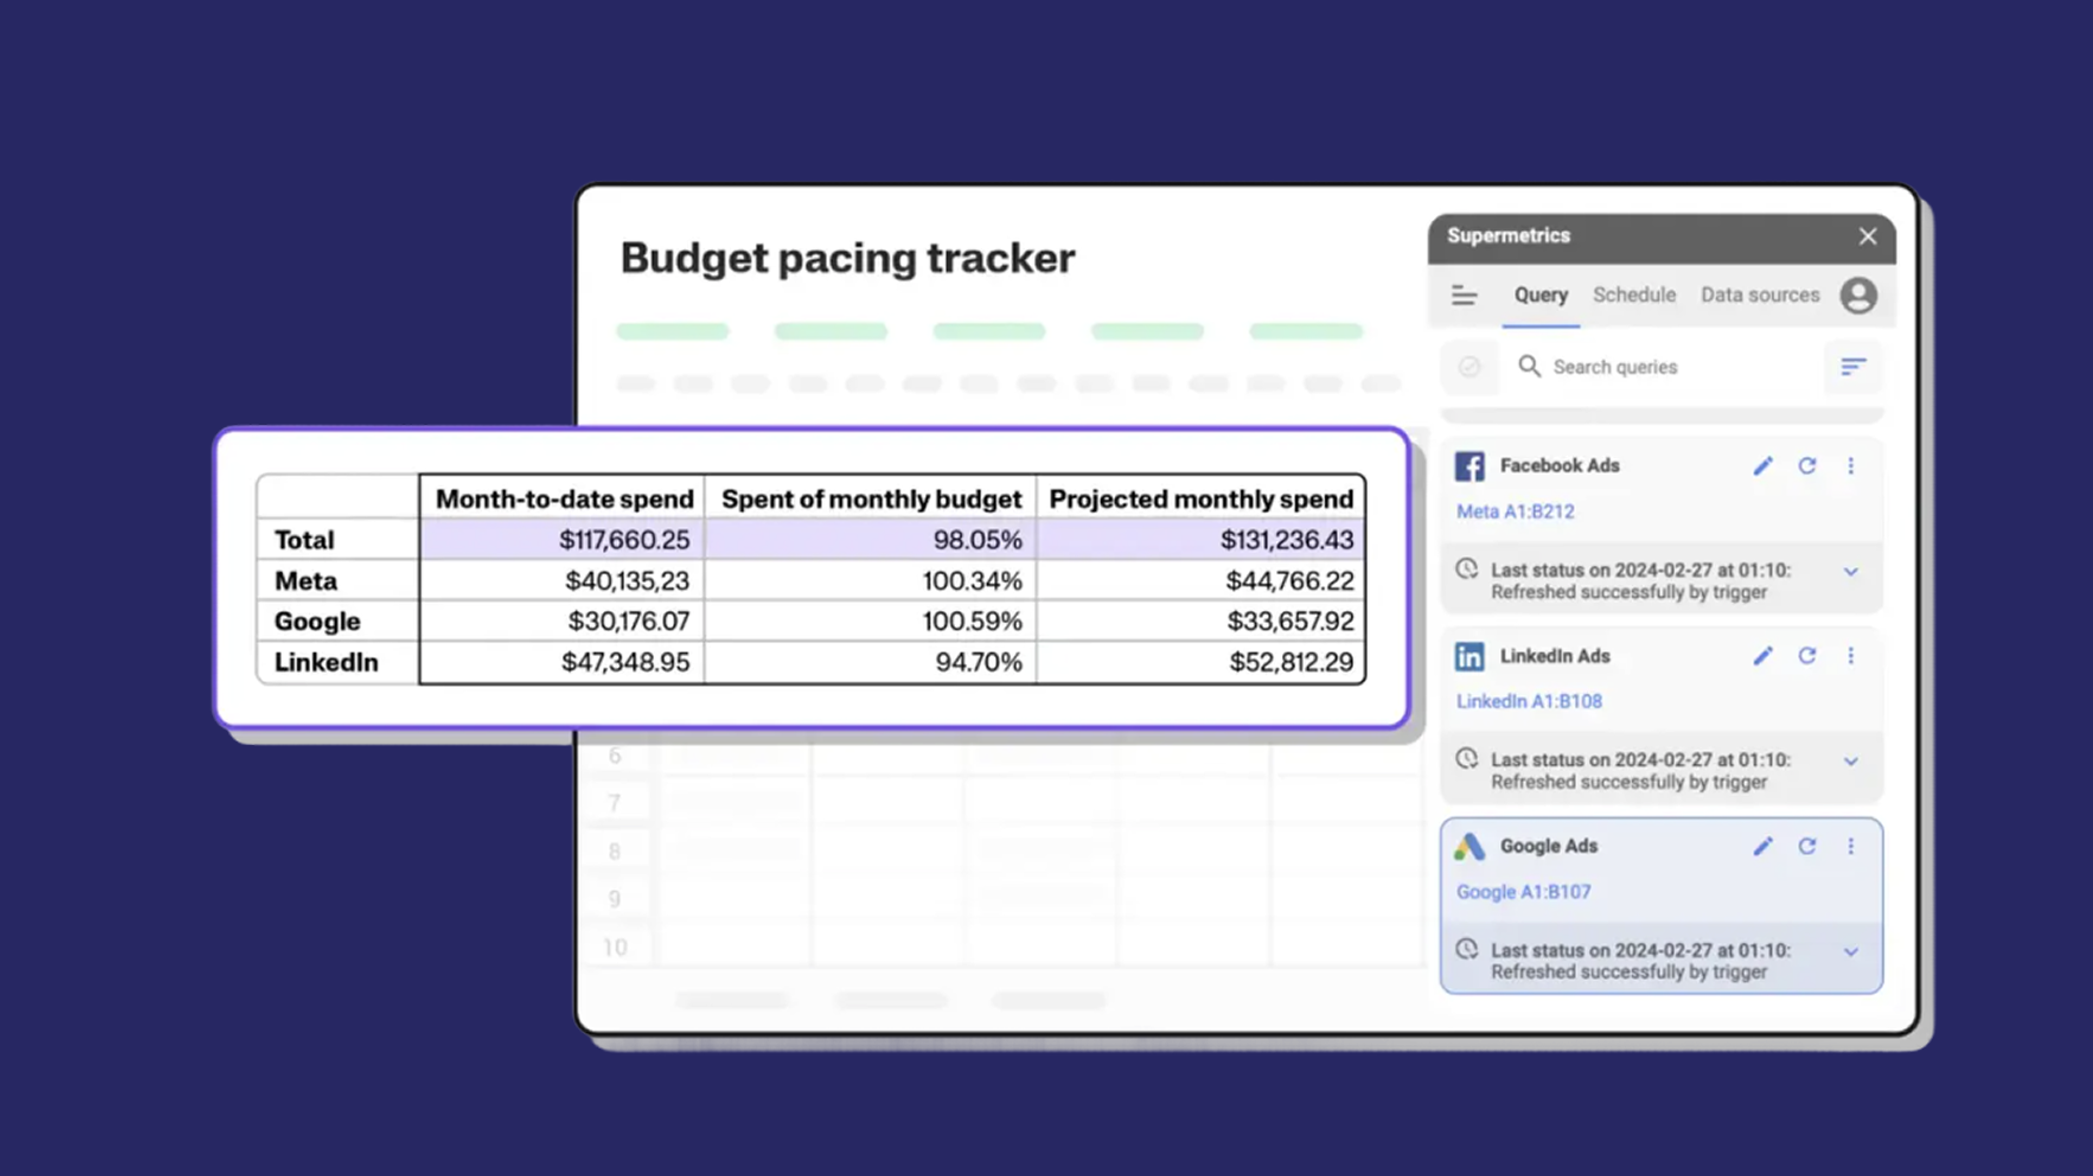Refresh the Google Ads query
Image resolution: width=2093 pixels, height=1176 pixels.
[1806, 847]
